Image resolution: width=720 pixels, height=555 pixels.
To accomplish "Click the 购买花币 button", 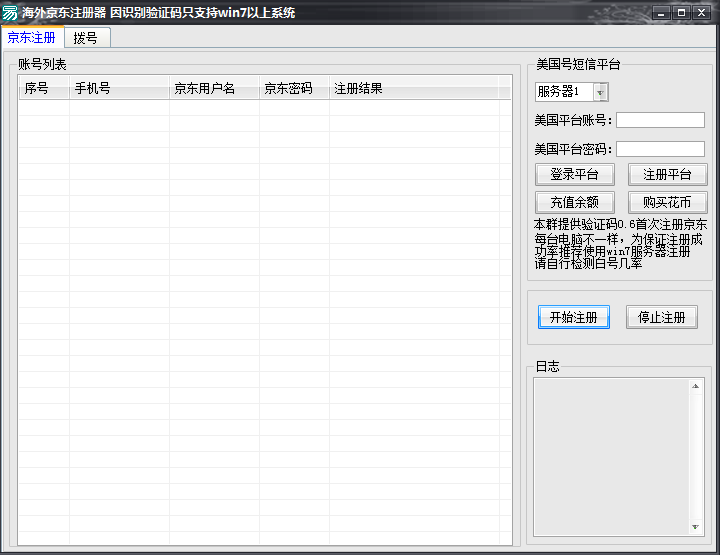I will [x=667, y=202].
